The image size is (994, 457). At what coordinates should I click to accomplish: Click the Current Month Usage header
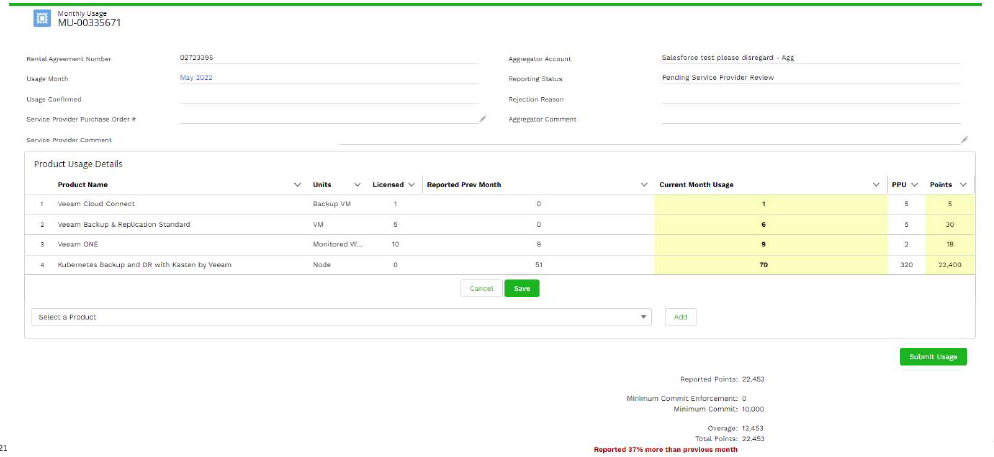pos(696,185)
